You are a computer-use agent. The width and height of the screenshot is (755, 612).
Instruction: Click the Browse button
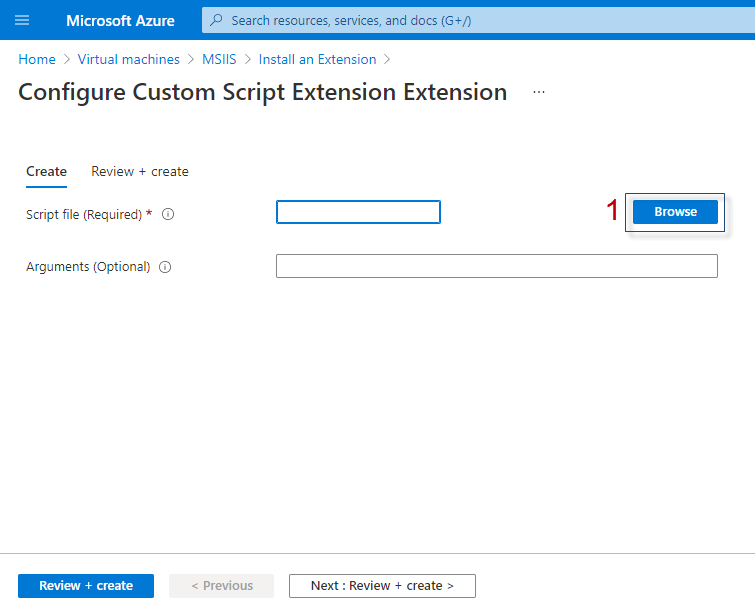675,212
